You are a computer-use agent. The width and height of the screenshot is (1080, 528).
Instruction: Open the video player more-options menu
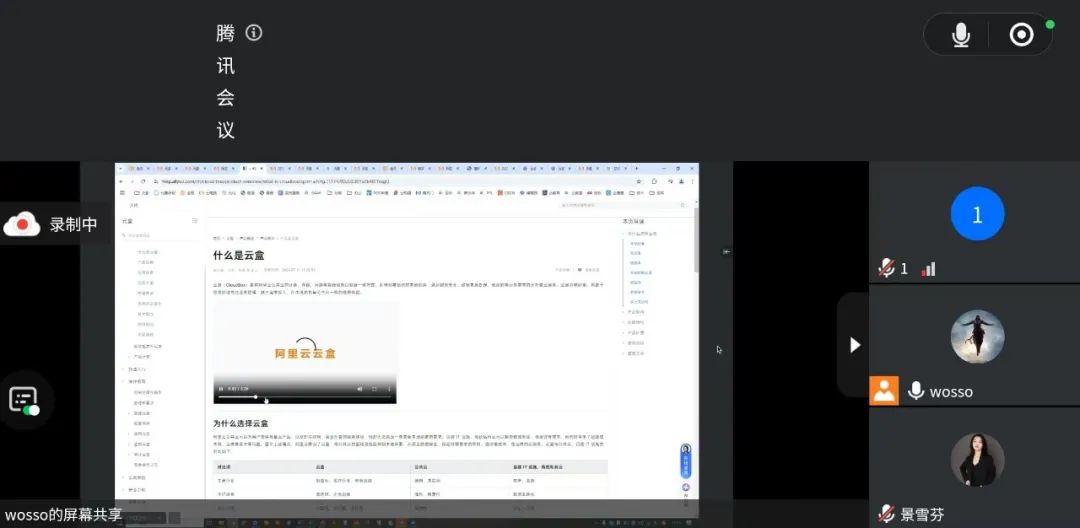tap(389, 388)
